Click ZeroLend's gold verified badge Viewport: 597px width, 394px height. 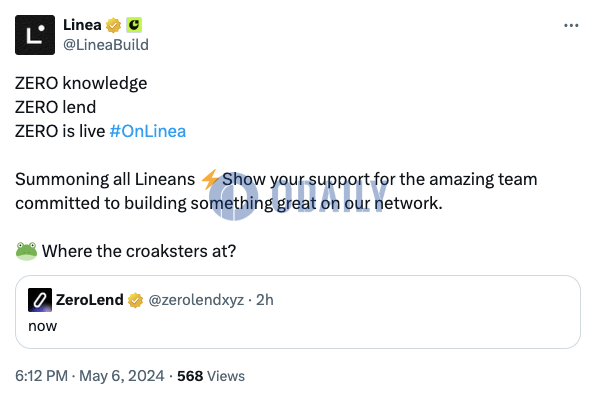(x=136, y=300)
